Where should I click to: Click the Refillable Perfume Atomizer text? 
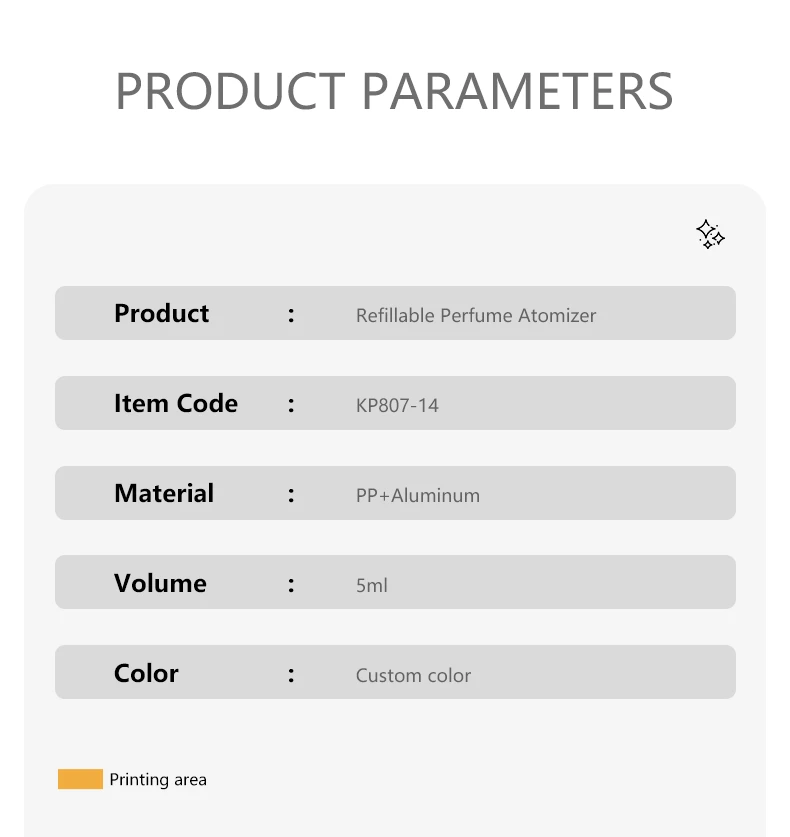pyautogui.click(x=476, y=315)
